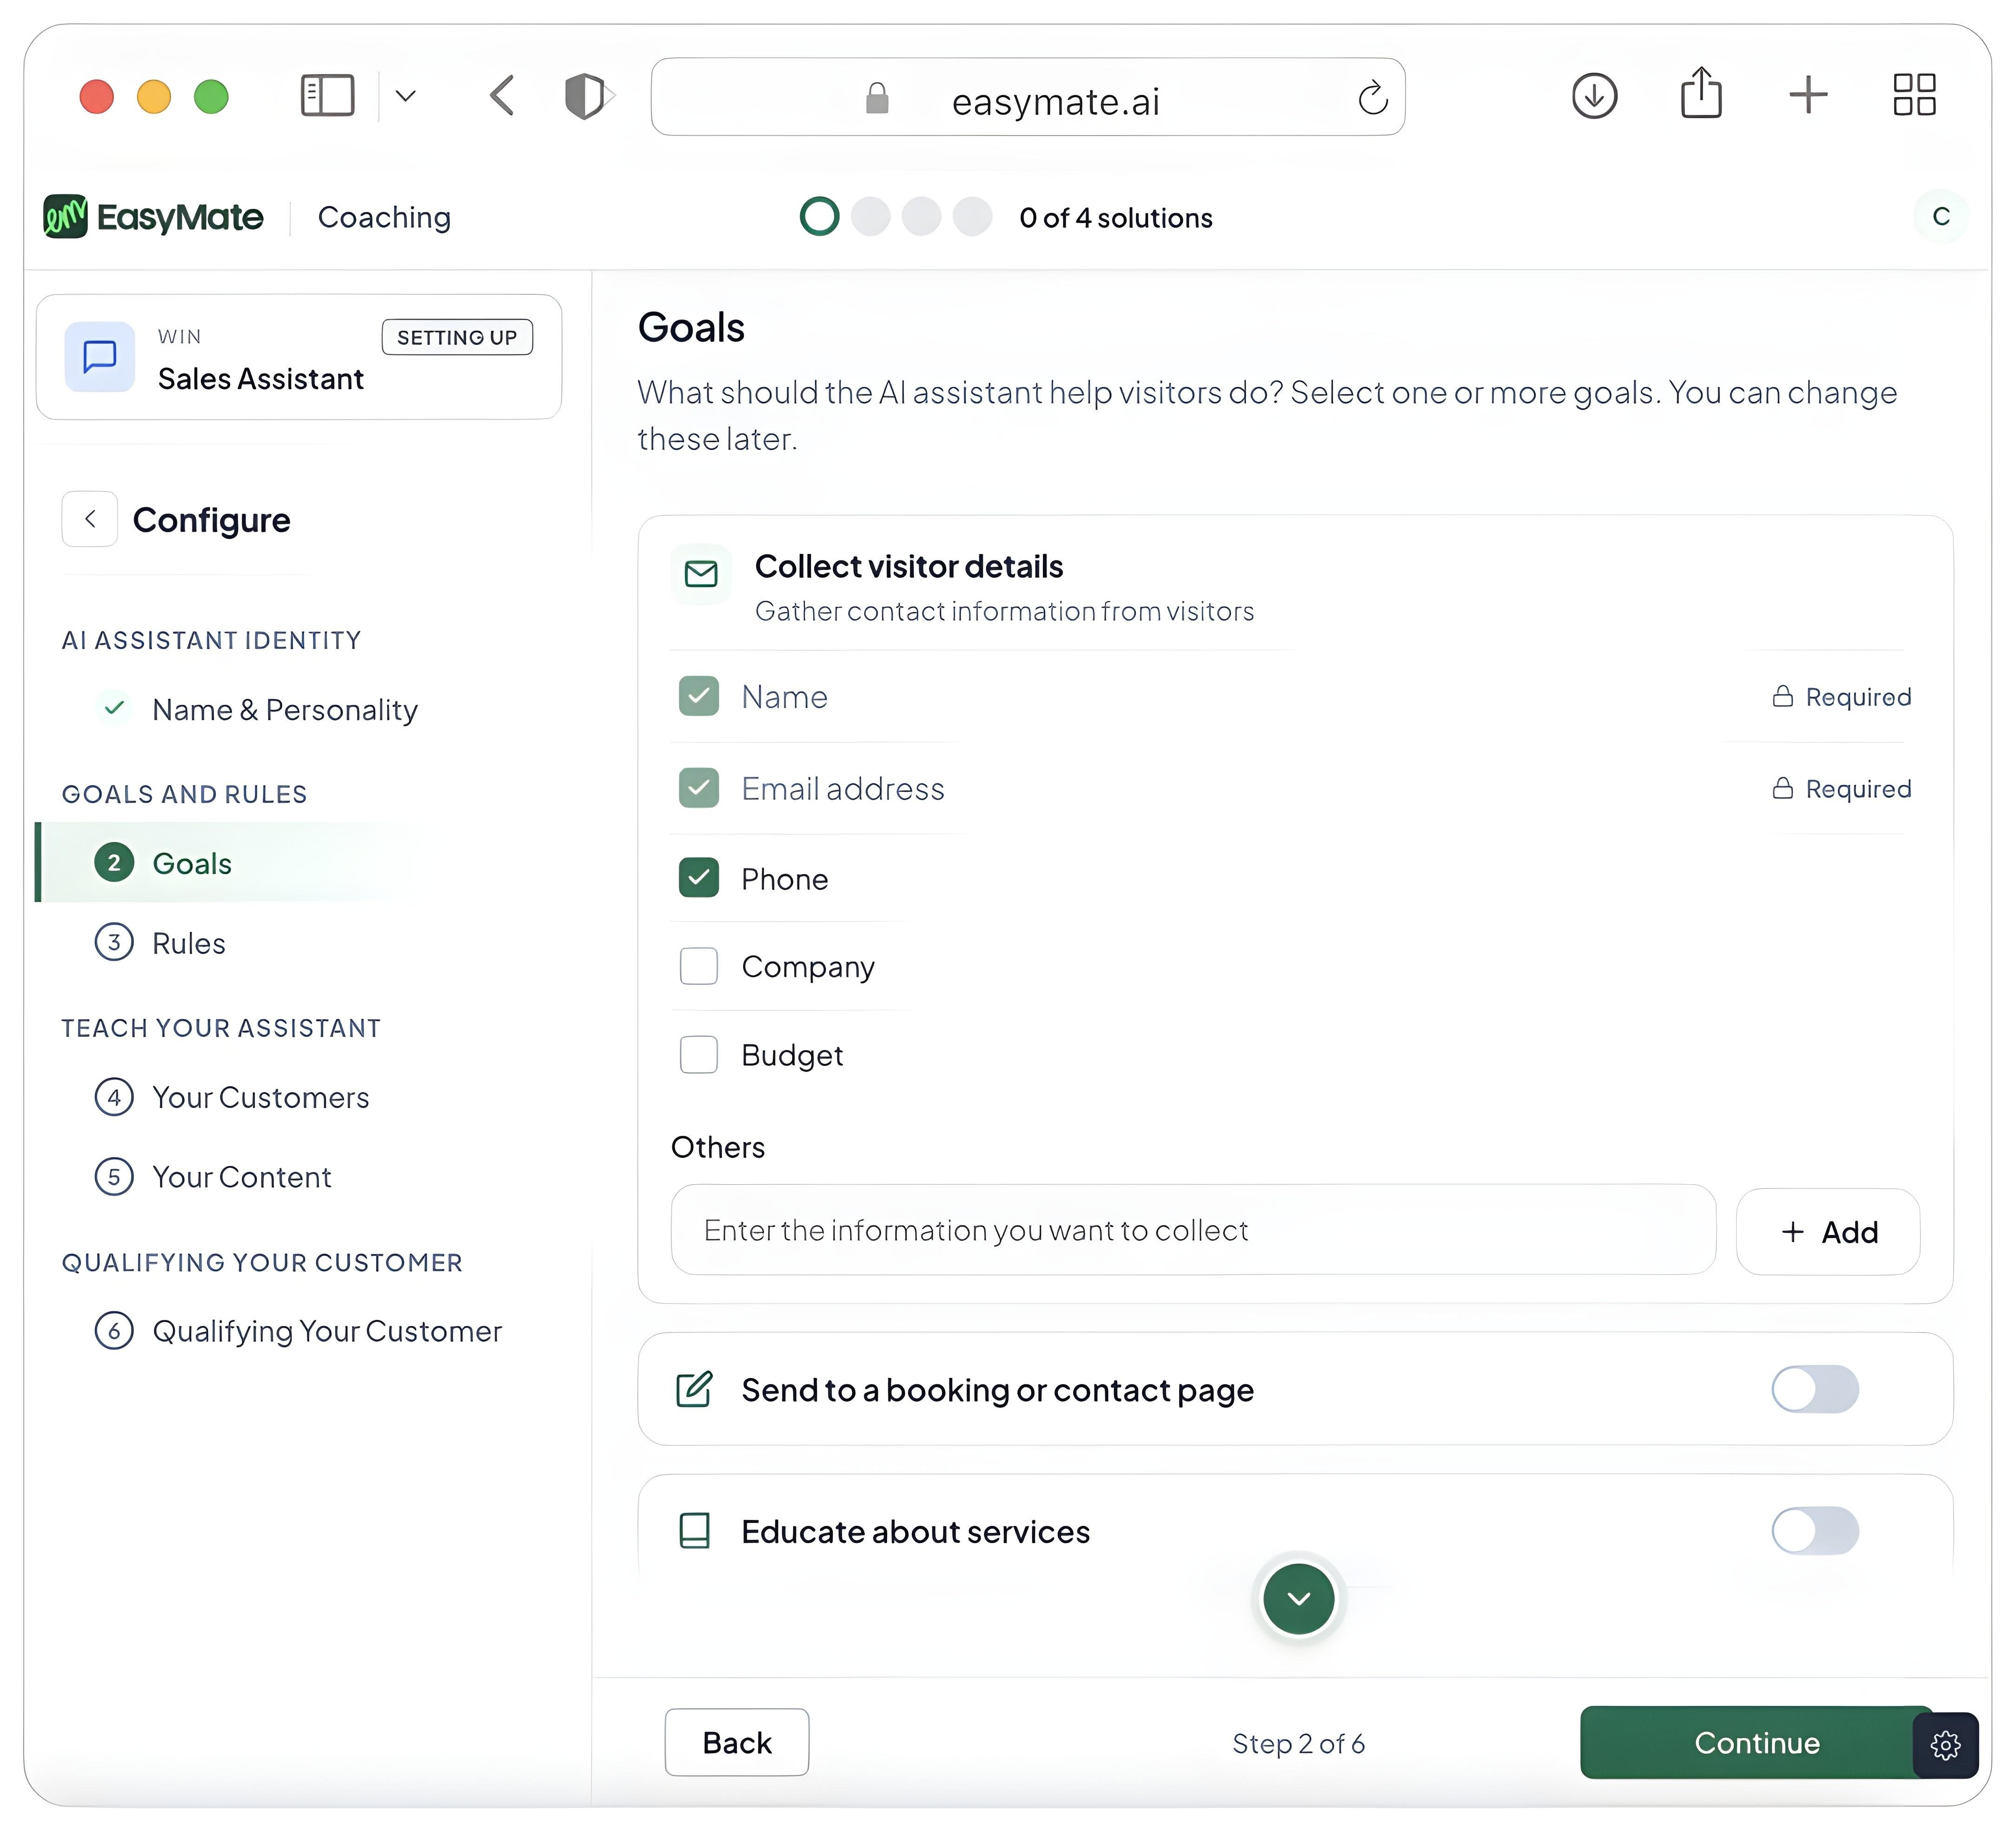Click the step 6 number badge

pos(113,1331)
